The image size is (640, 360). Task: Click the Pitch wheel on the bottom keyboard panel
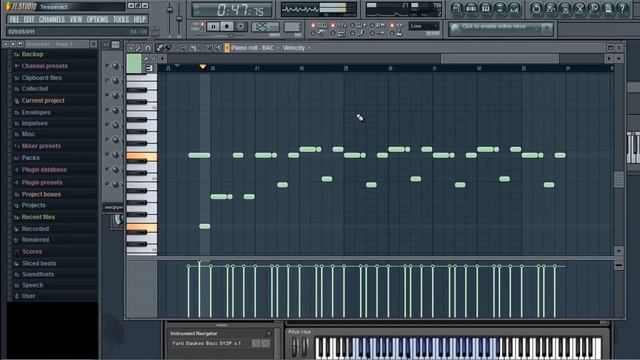click(x=295, y=347)
